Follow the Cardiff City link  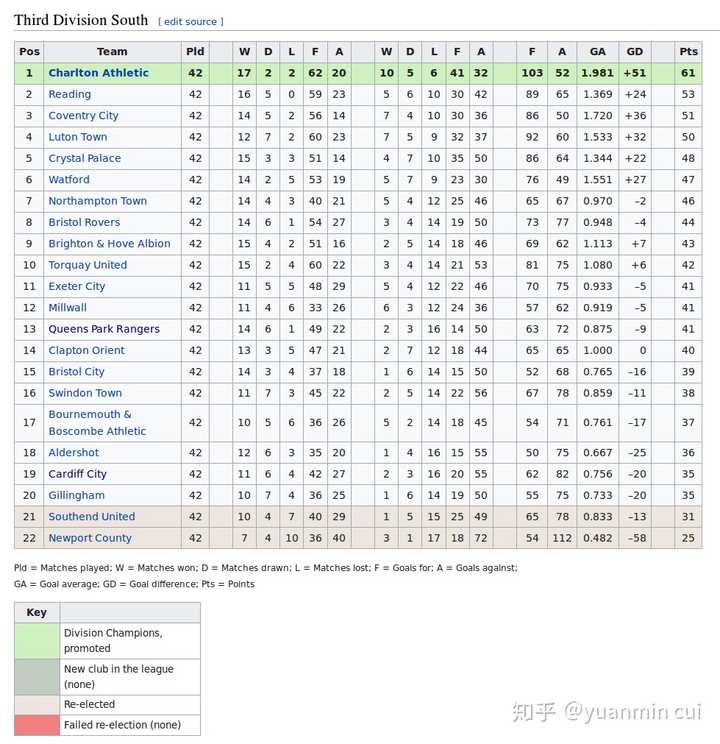click(77, 474)
